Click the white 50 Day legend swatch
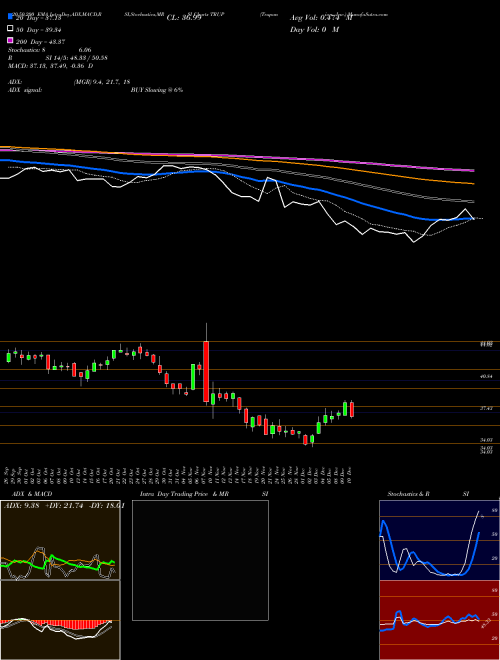500x660 pixels. click(x=11, y=28)
